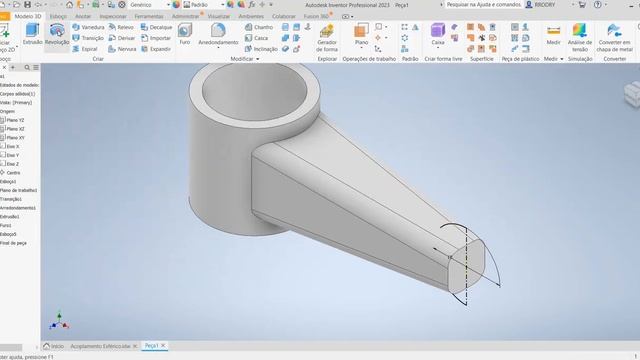The height and width of the screenshot is (360, 640).
Task: Select Plano de trabalho1 in browser
Action: [18, 190]
